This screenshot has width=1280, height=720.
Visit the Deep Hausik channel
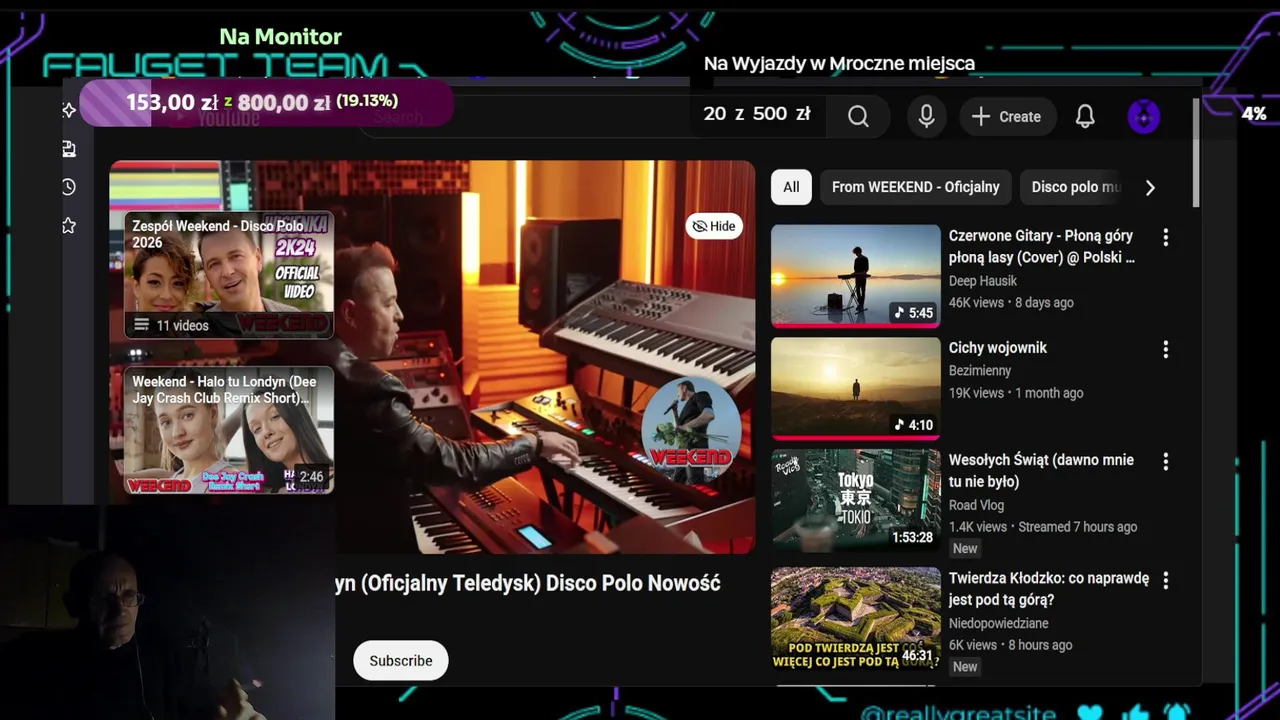[983, 281]
